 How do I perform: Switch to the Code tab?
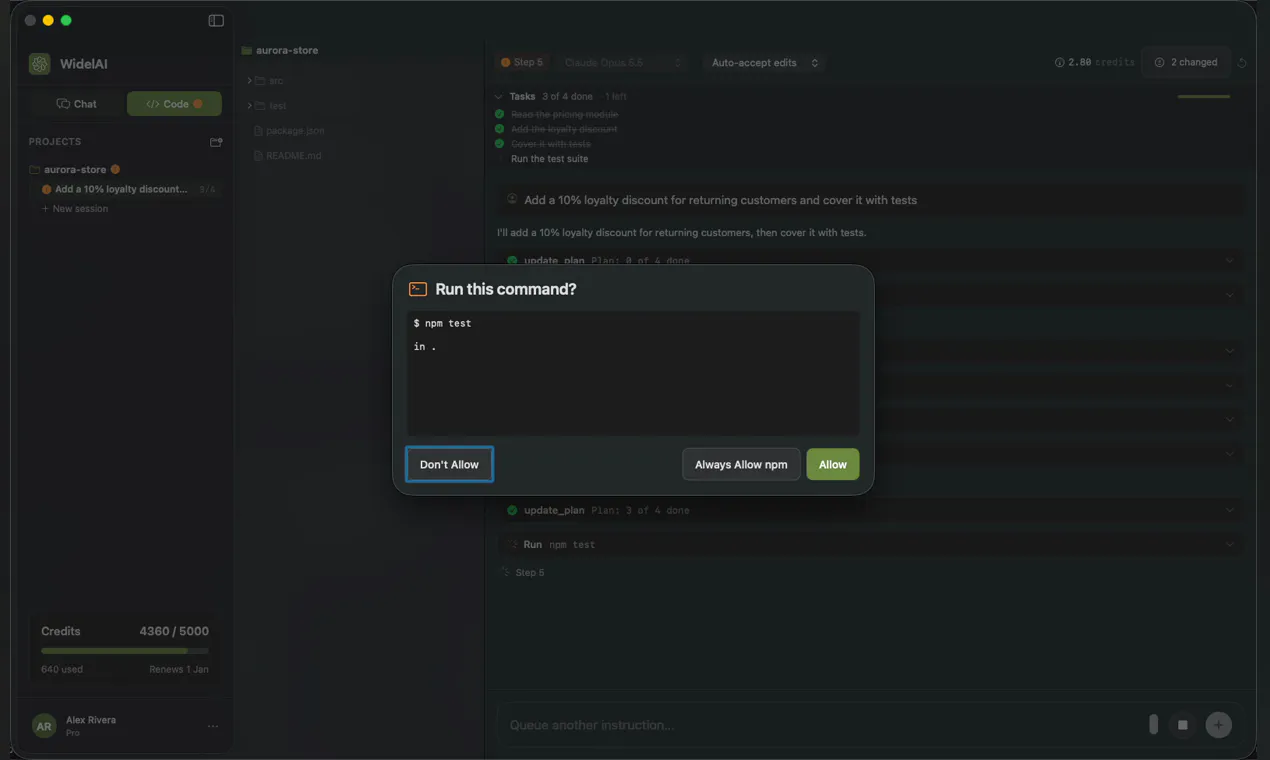[174, 104]
